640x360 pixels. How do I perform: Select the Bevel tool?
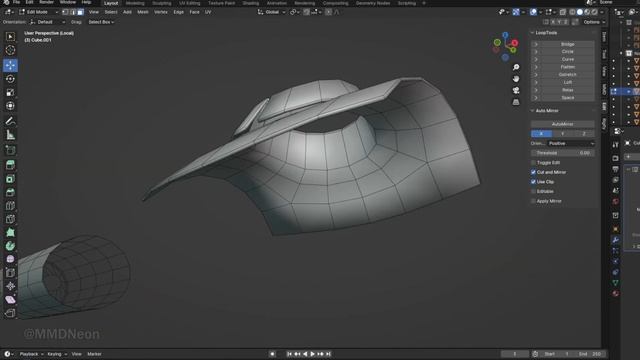tap(10, 192)
